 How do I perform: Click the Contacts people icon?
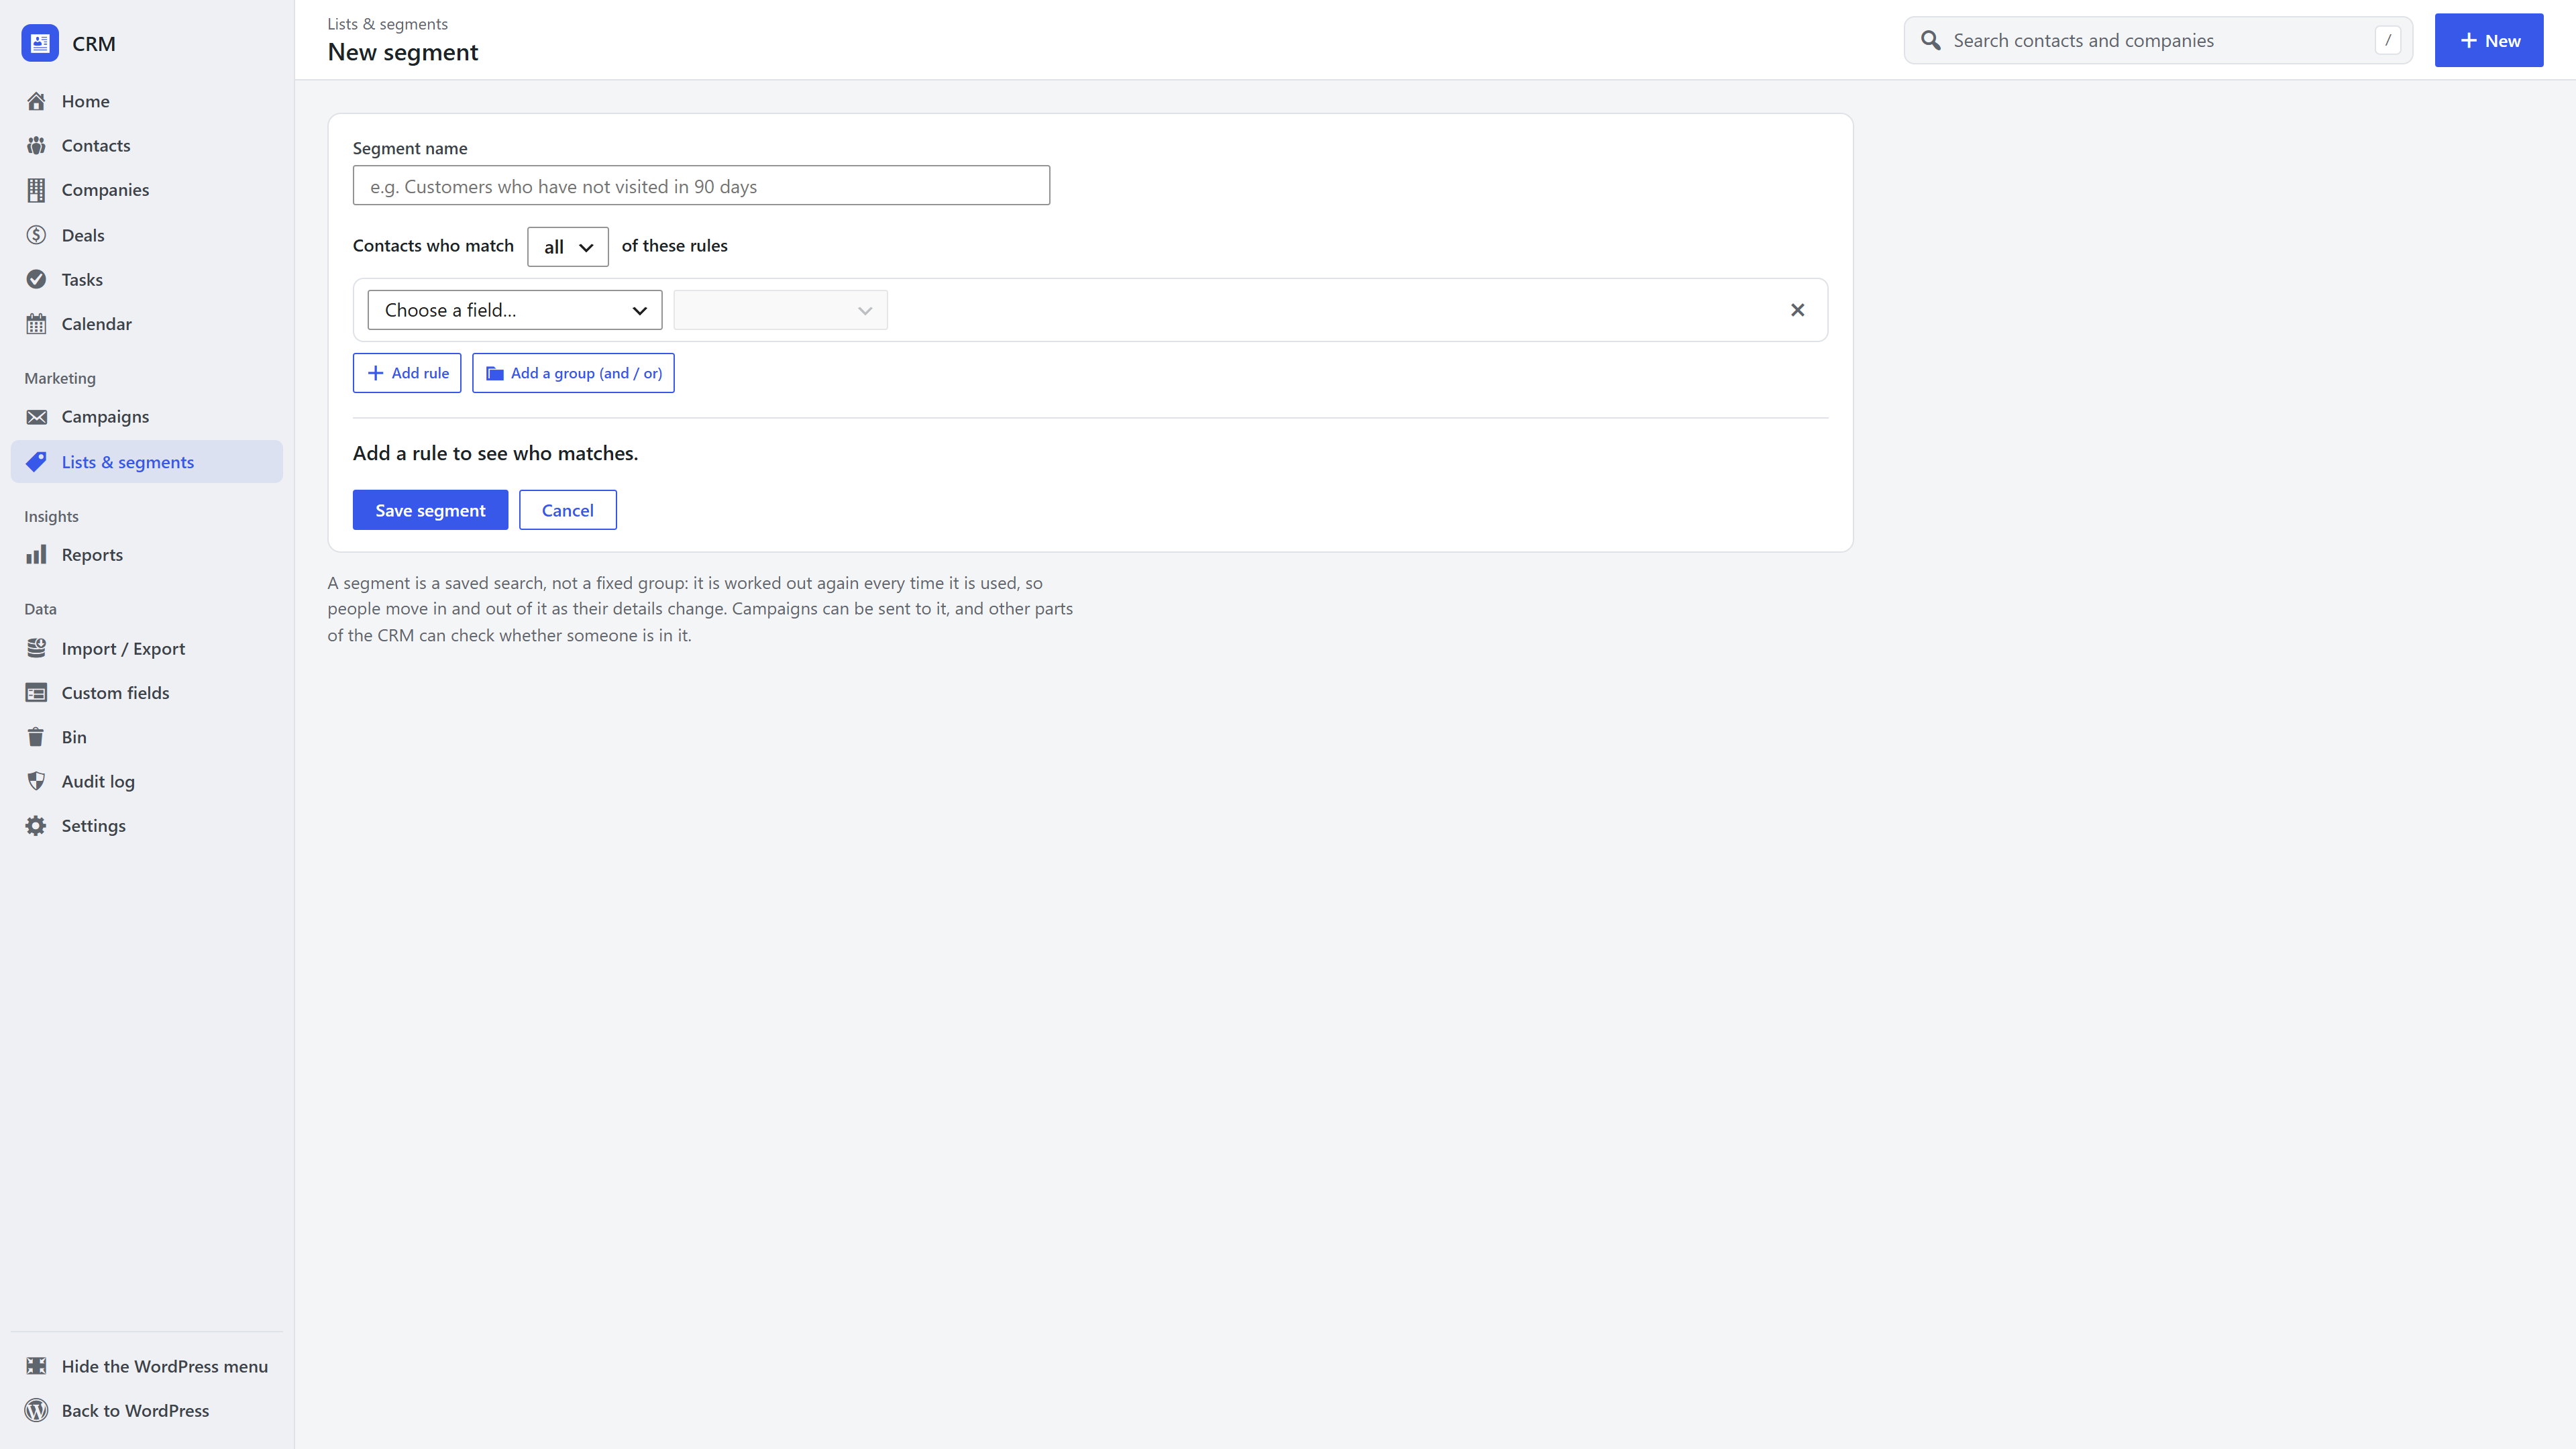click(x=36, y=145)
